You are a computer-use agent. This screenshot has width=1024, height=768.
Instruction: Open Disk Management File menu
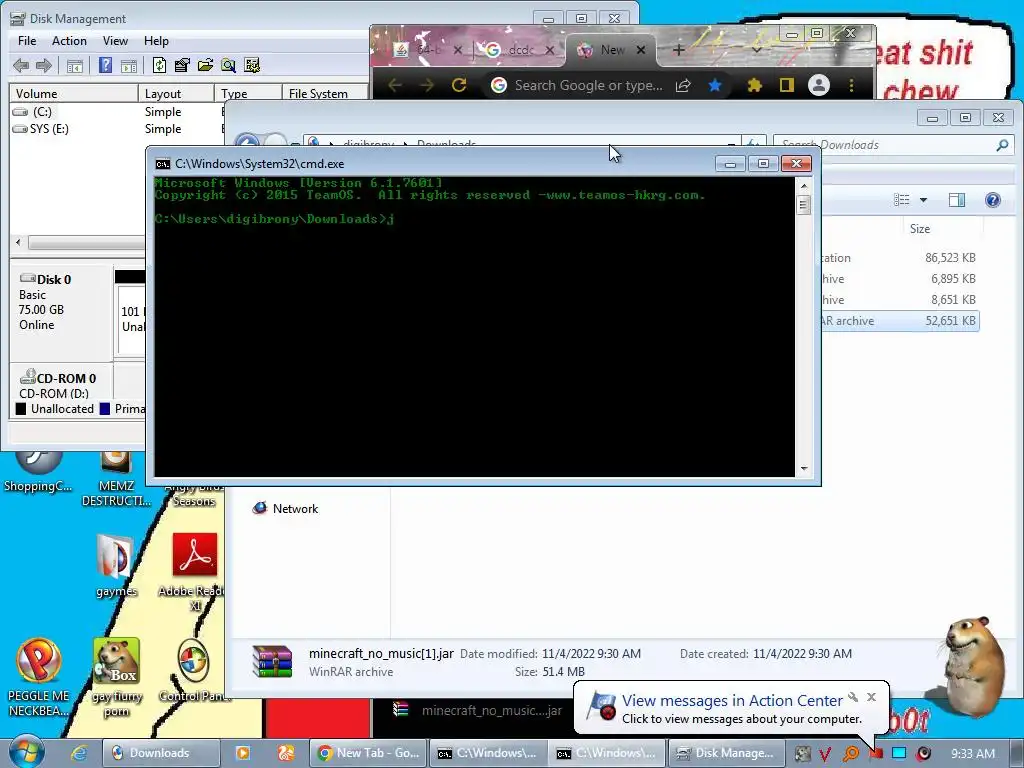click(27, 40)
